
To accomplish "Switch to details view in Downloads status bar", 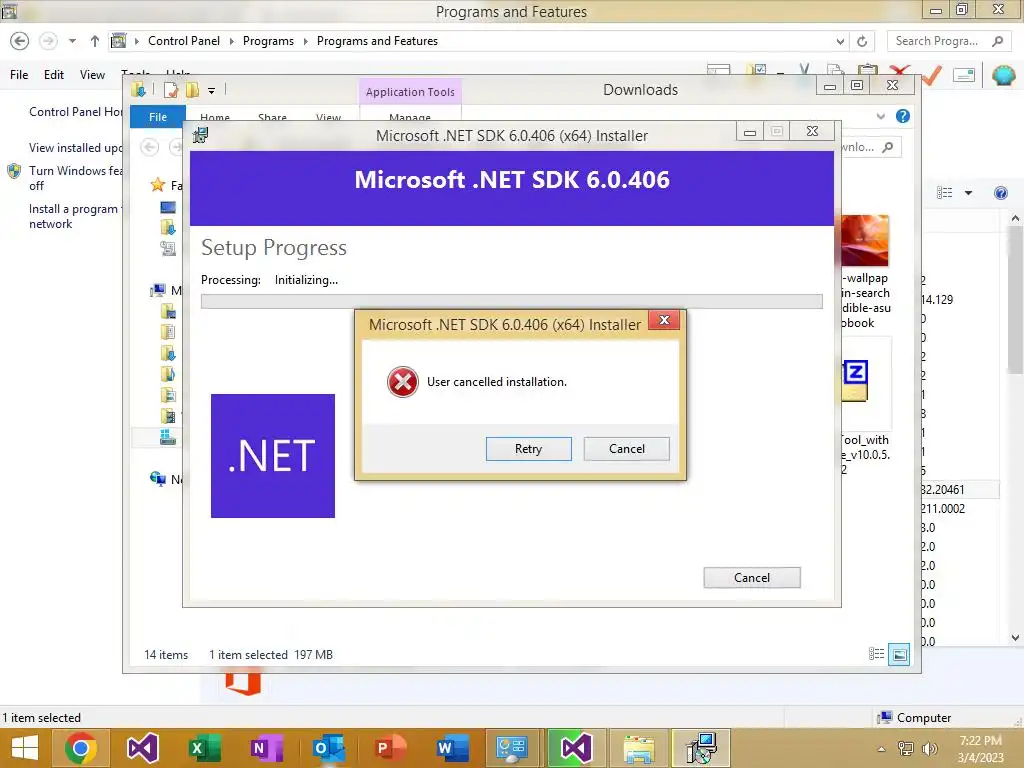I will tap(876, 654).
